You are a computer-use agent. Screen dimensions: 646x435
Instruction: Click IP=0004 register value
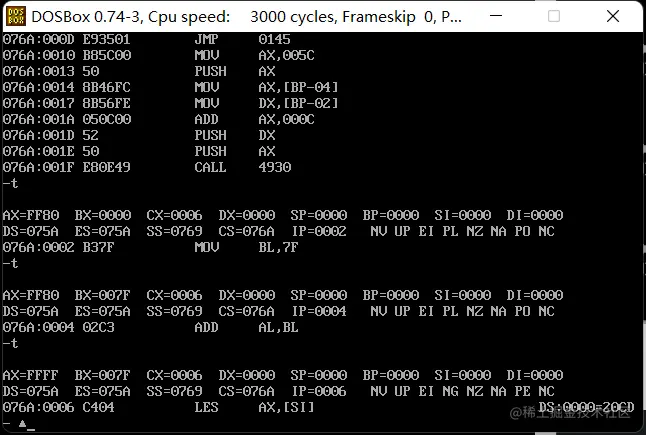[x=319, y=311]
